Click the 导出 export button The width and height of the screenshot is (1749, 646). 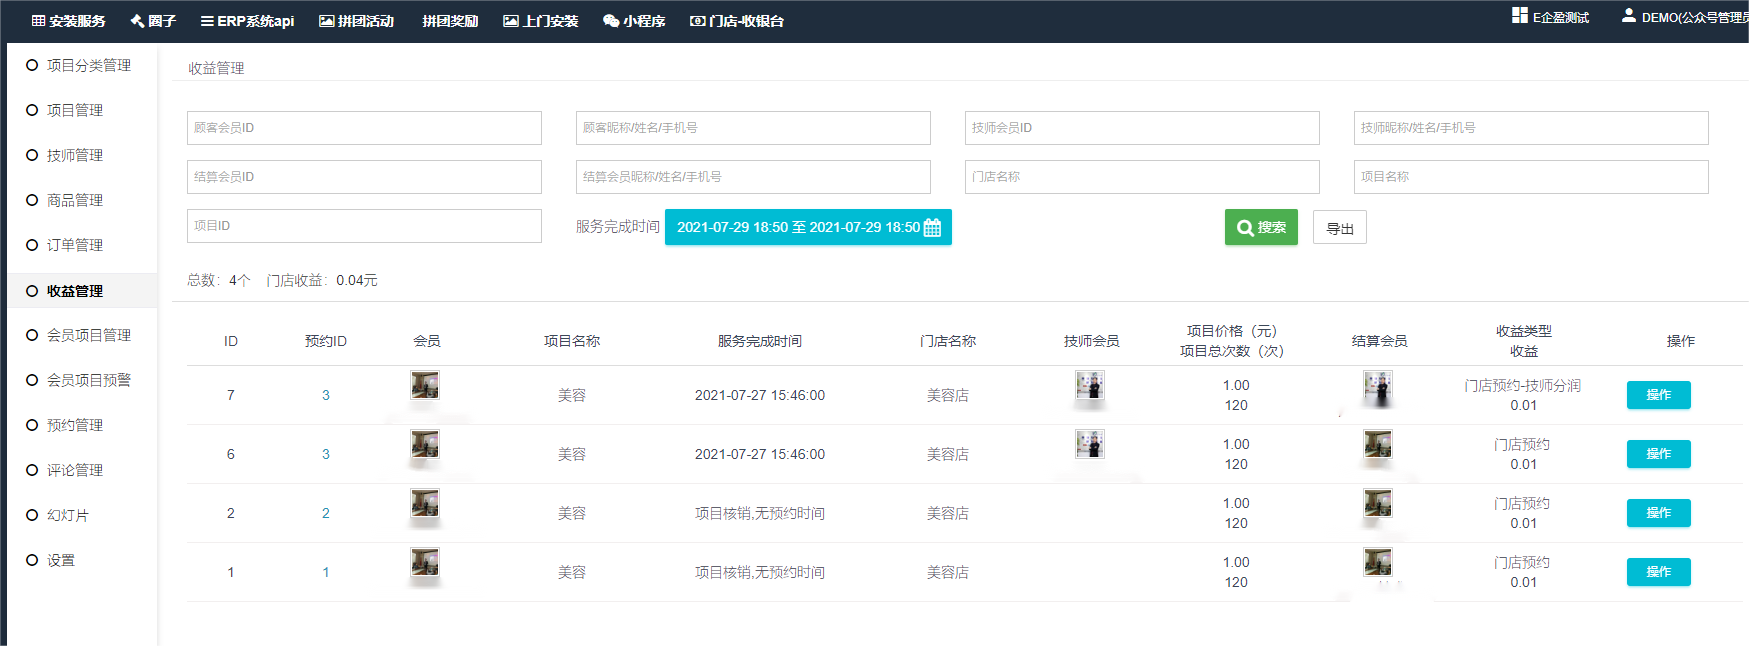click(1339, 228)
